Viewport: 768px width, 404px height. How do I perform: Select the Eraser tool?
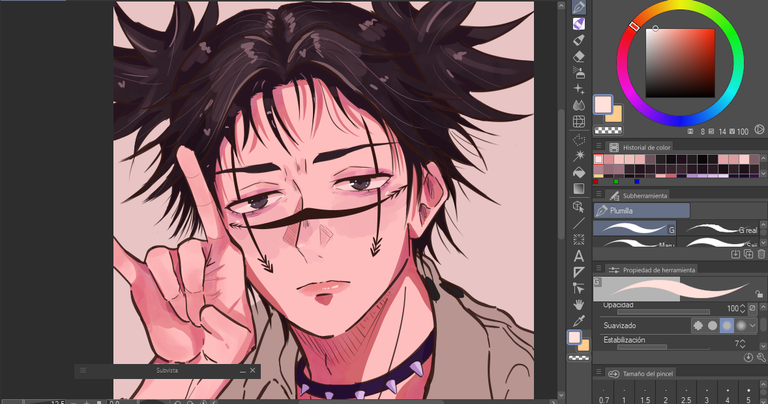(x=578, y=56)
